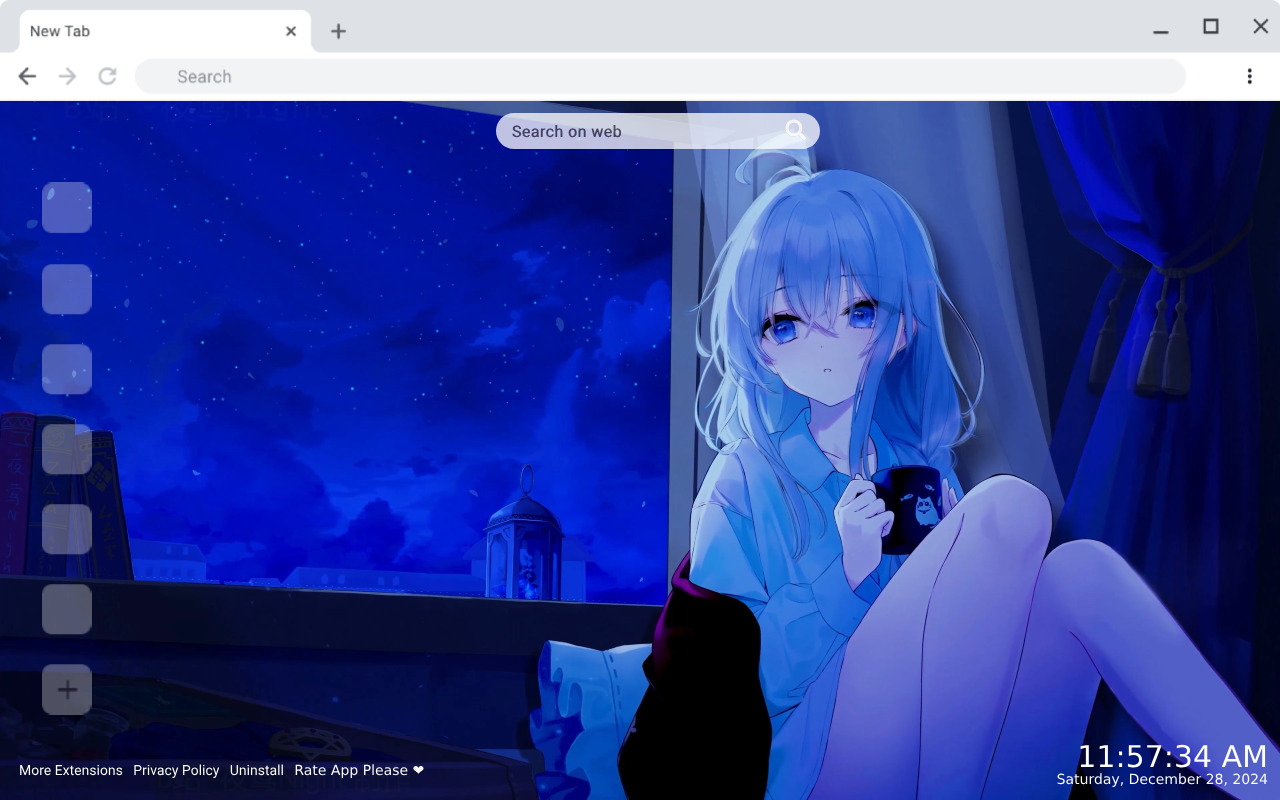The height and width of the screenshot is (800, 1280).
Task: Open the first sidebar shortcut tile
Action: 66,208
